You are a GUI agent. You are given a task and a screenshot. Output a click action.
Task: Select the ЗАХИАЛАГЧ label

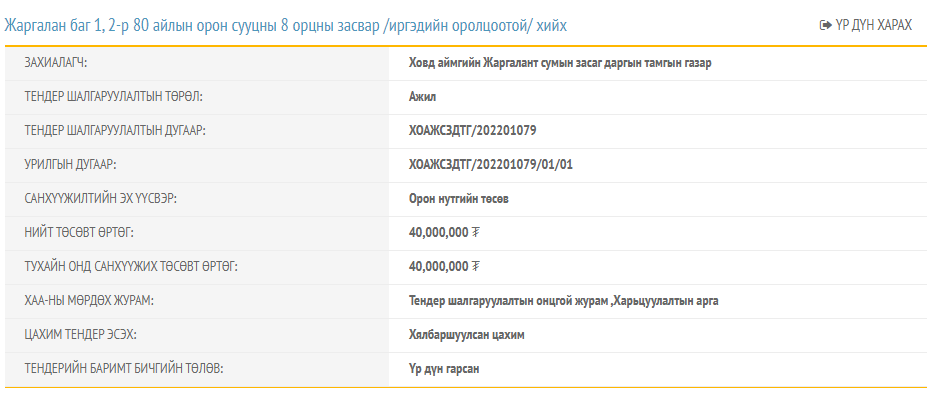(x=56, y=63)
